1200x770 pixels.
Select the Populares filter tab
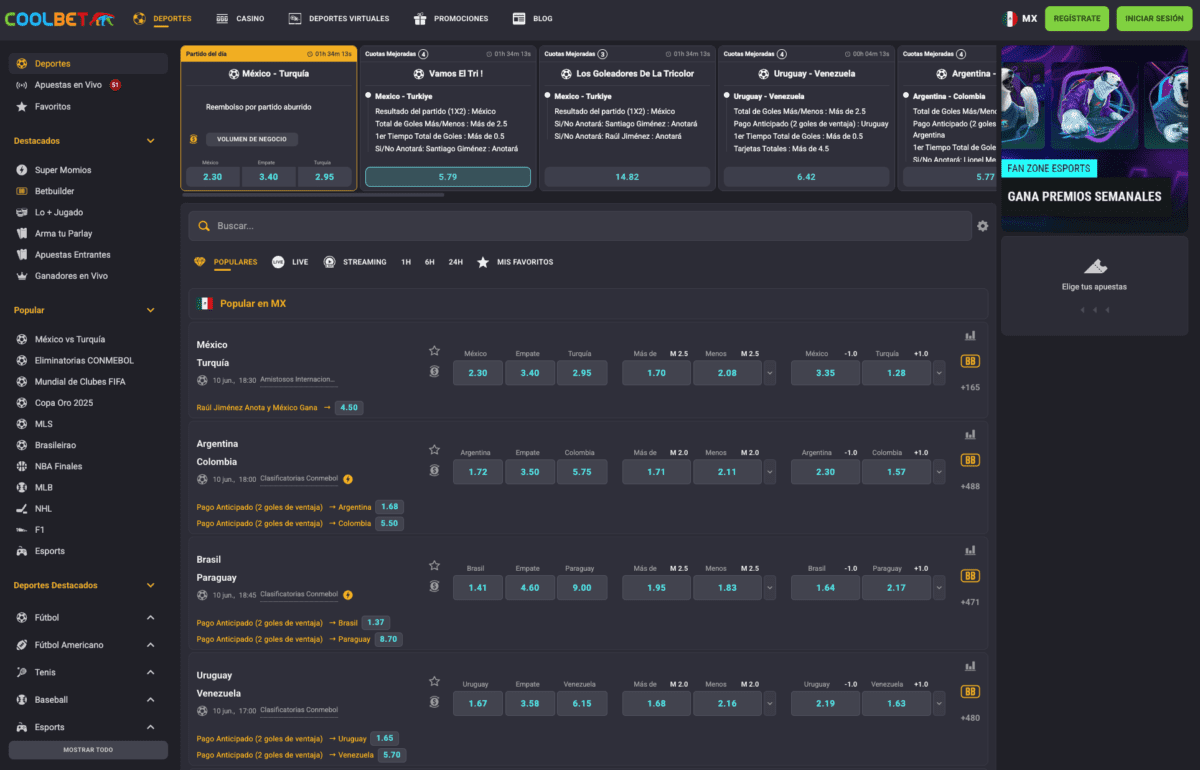point(225,262)
